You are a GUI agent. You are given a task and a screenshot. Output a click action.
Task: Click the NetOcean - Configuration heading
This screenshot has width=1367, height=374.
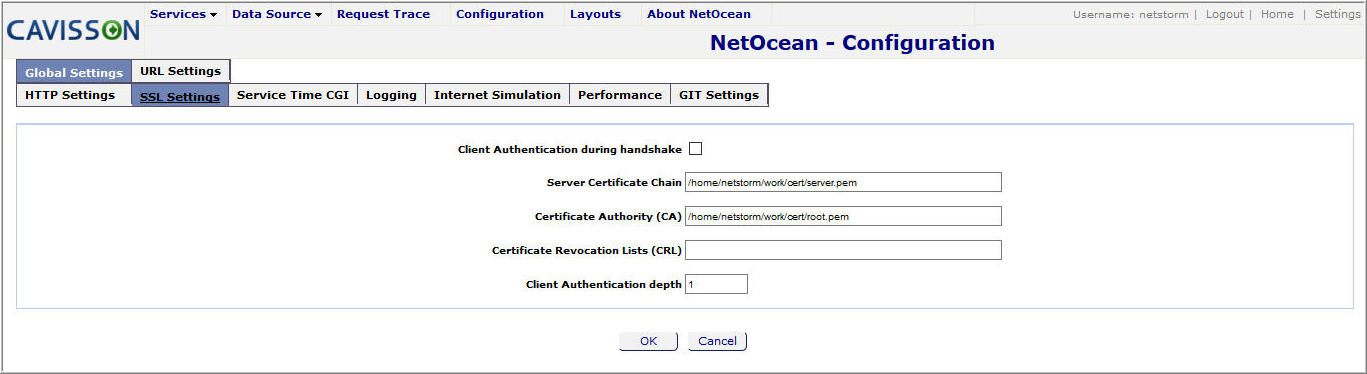coord(852,43)
